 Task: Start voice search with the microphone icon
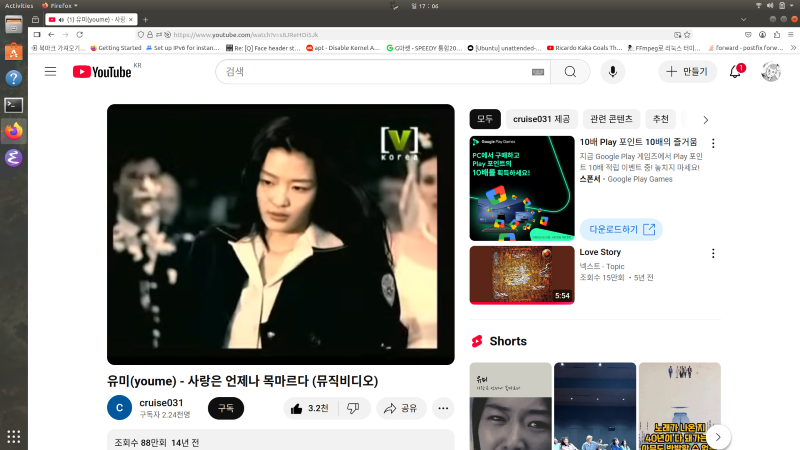(611, 72)
